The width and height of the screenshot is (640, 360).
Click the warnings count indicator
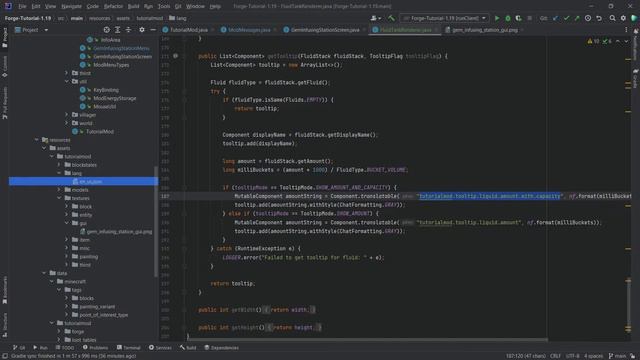point(593,41)
